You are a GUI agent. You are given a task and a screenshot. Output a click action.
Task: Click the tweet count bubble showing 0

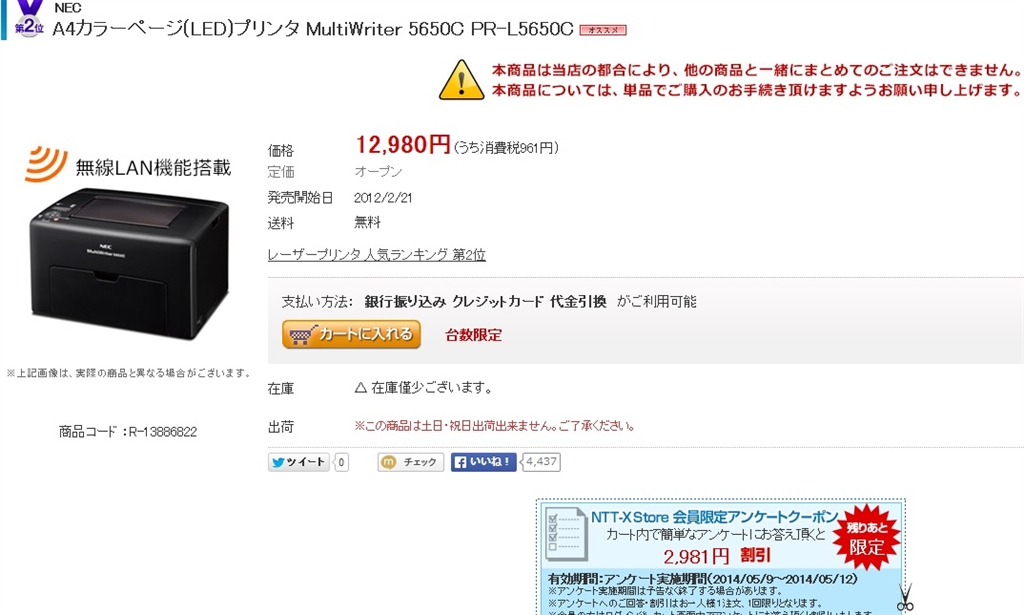pos(341,462)
